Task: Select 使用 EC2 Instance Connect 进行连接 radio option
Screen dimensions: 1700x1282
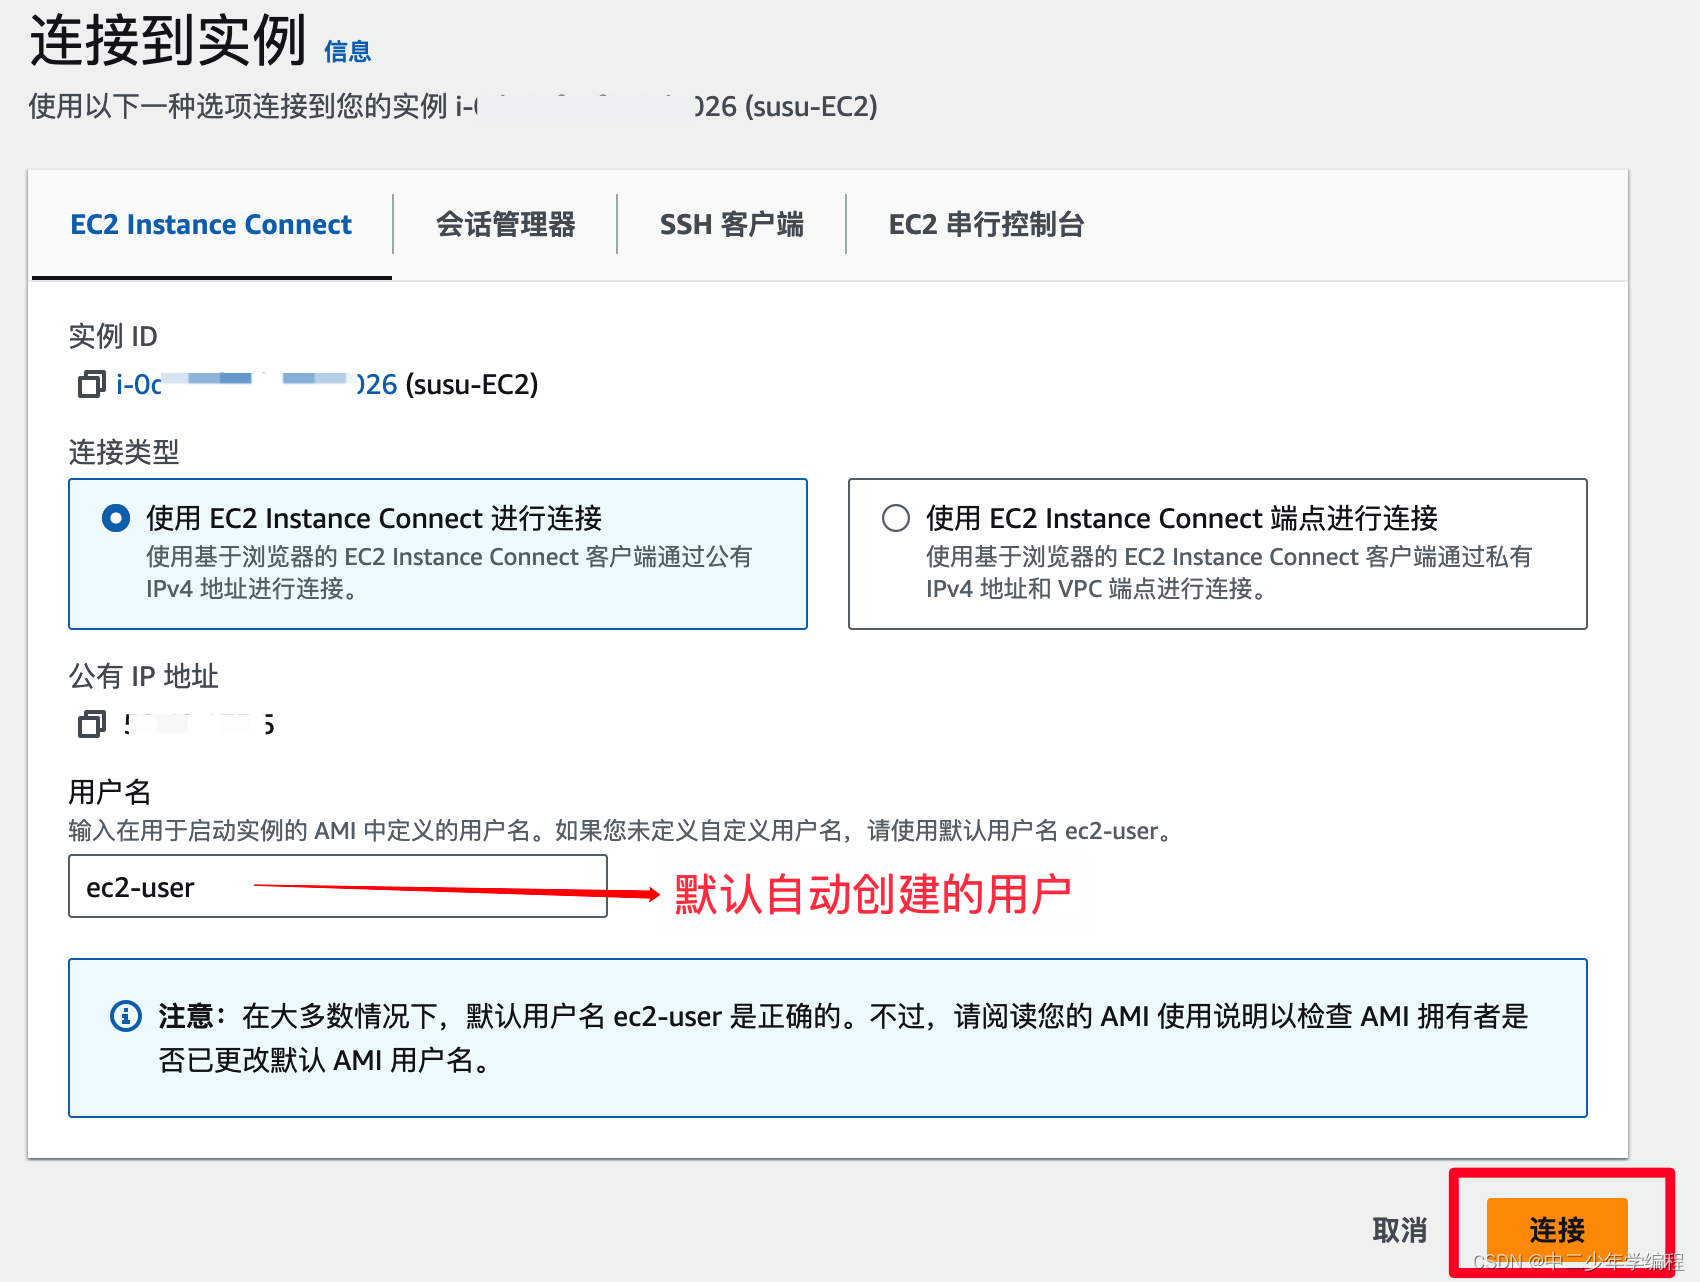Action: 116,518
